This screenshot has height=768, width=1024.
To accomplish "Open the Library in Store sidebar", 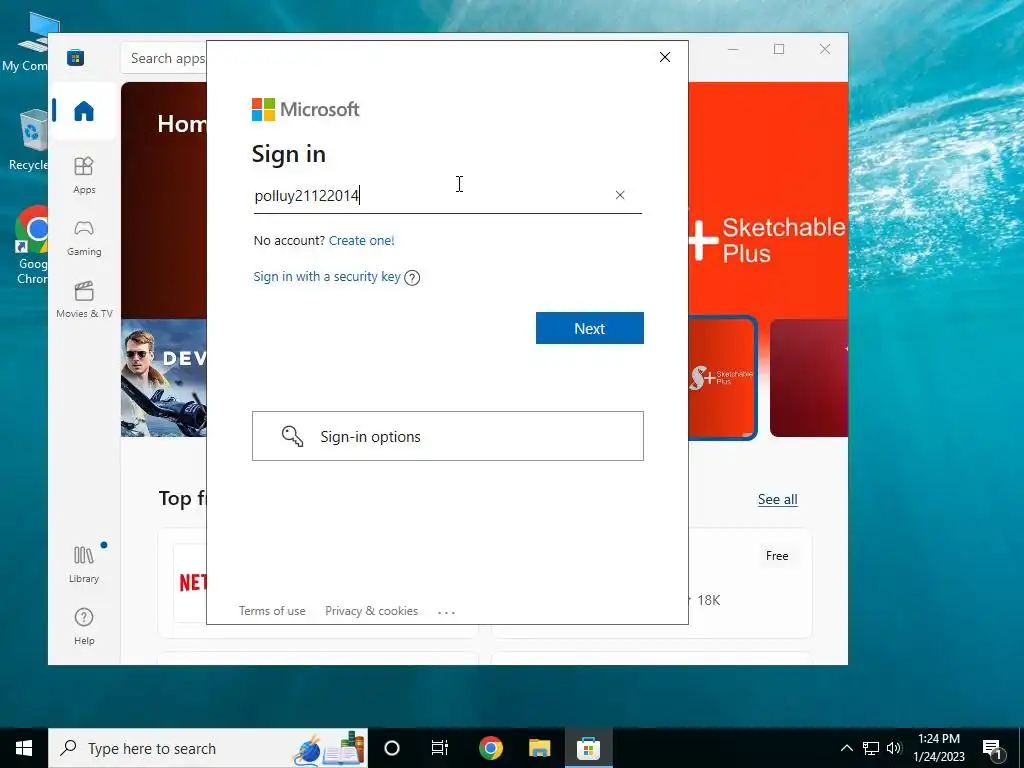I will click(84, 564).
